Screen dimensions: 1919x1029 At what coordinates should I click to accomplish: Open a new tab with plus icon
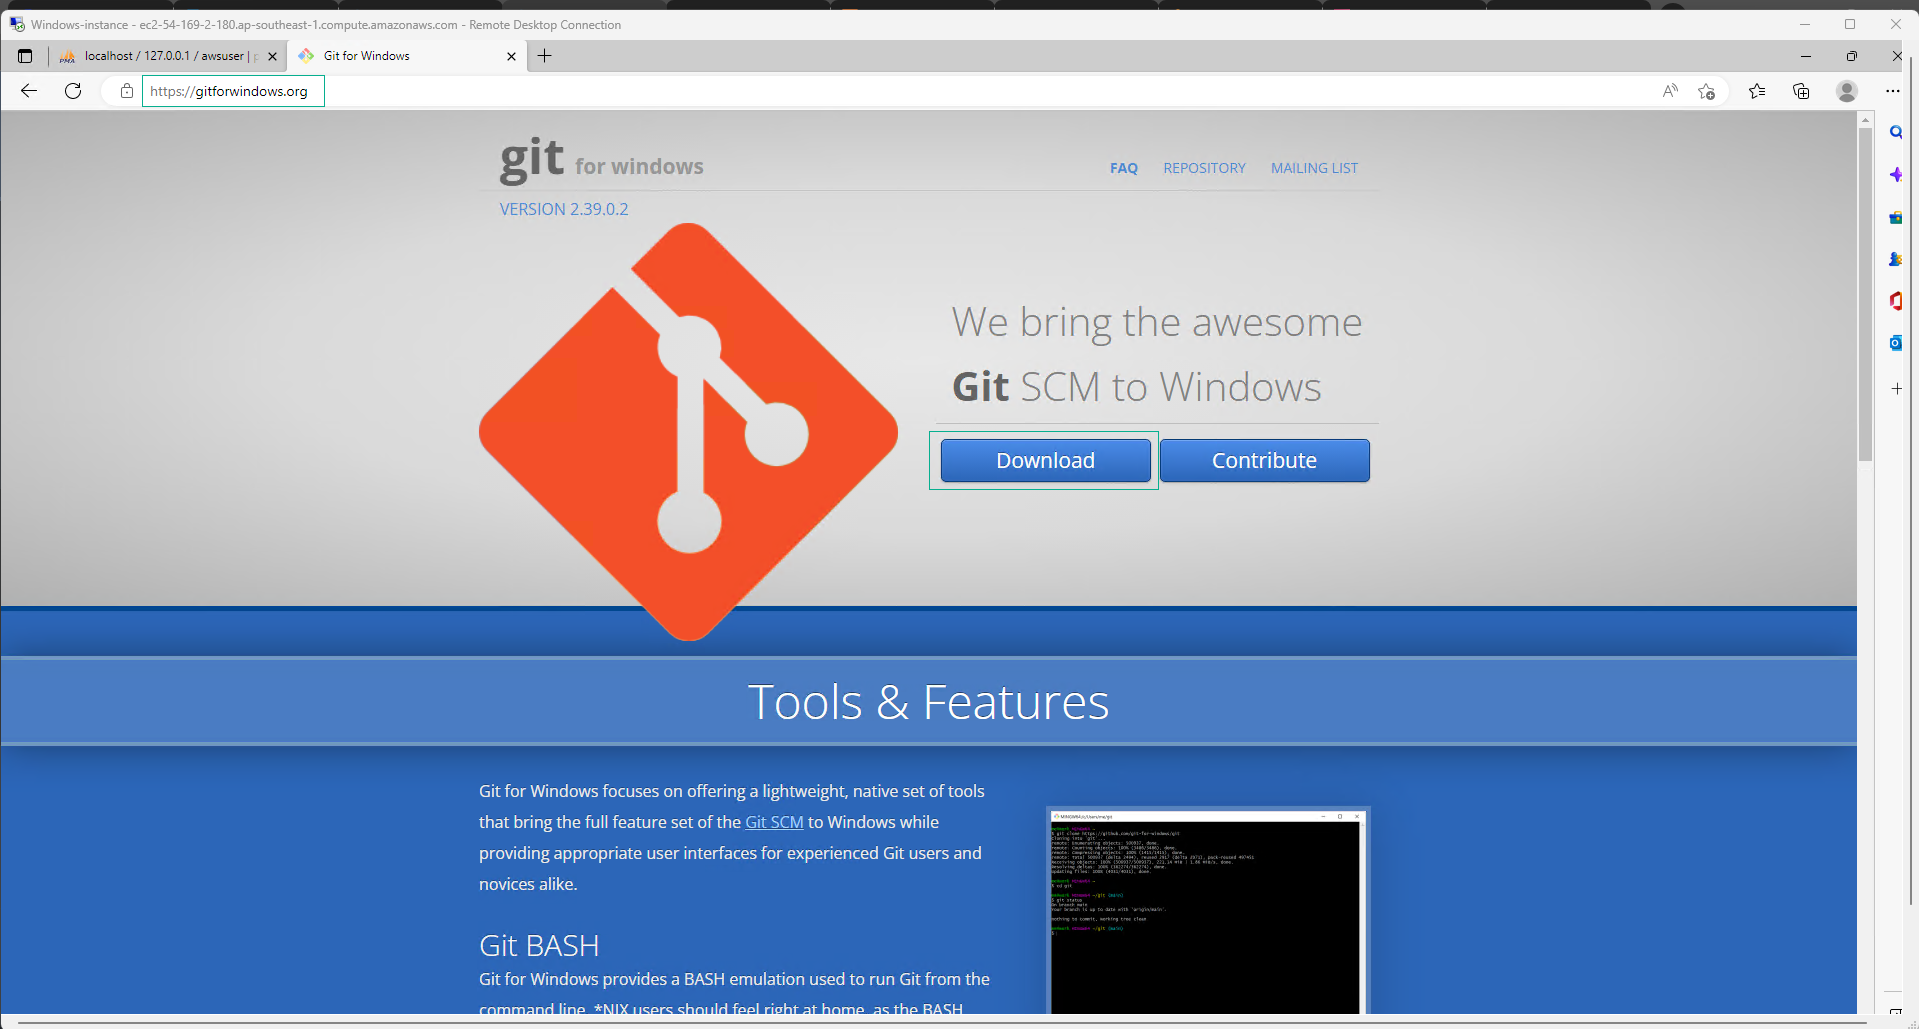pyautogui.click(x=544, y=56)
